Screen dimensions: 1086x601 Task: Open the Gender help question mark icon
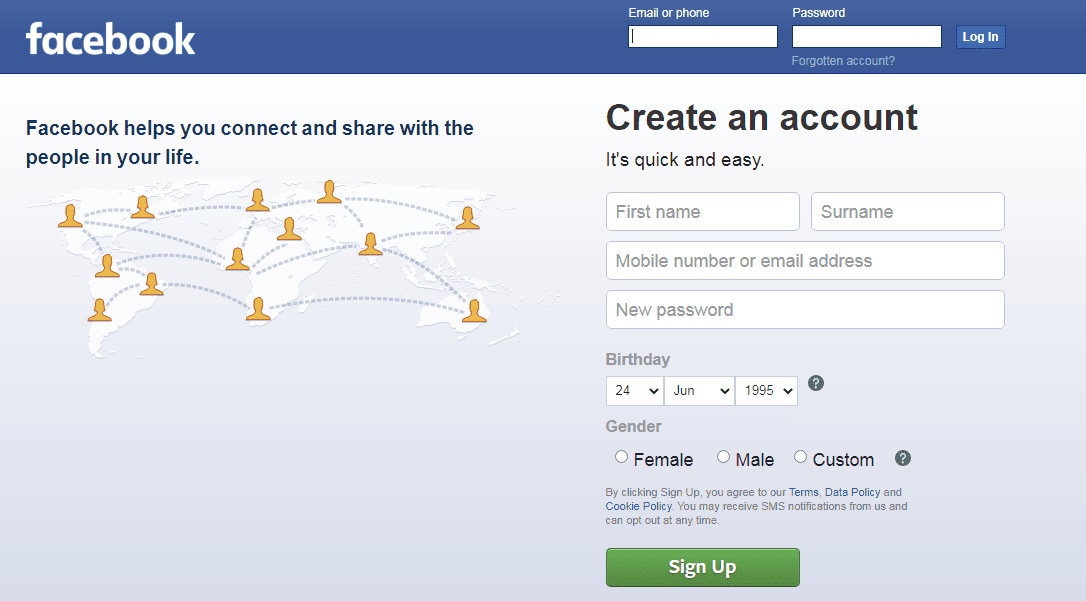point(902,458)
